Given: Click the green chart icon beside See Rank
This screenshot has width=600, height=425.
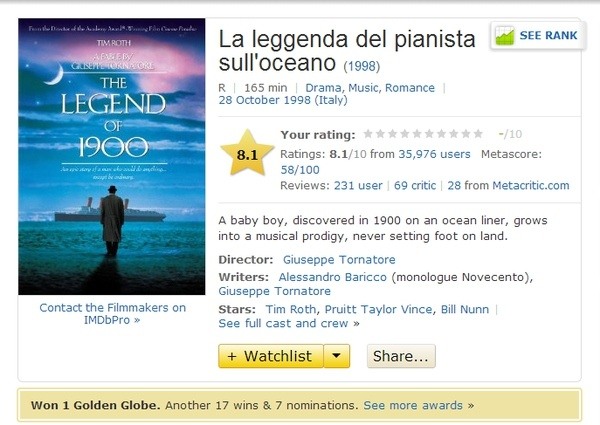Looking at the screenshot, I should (x=505, y=36).
